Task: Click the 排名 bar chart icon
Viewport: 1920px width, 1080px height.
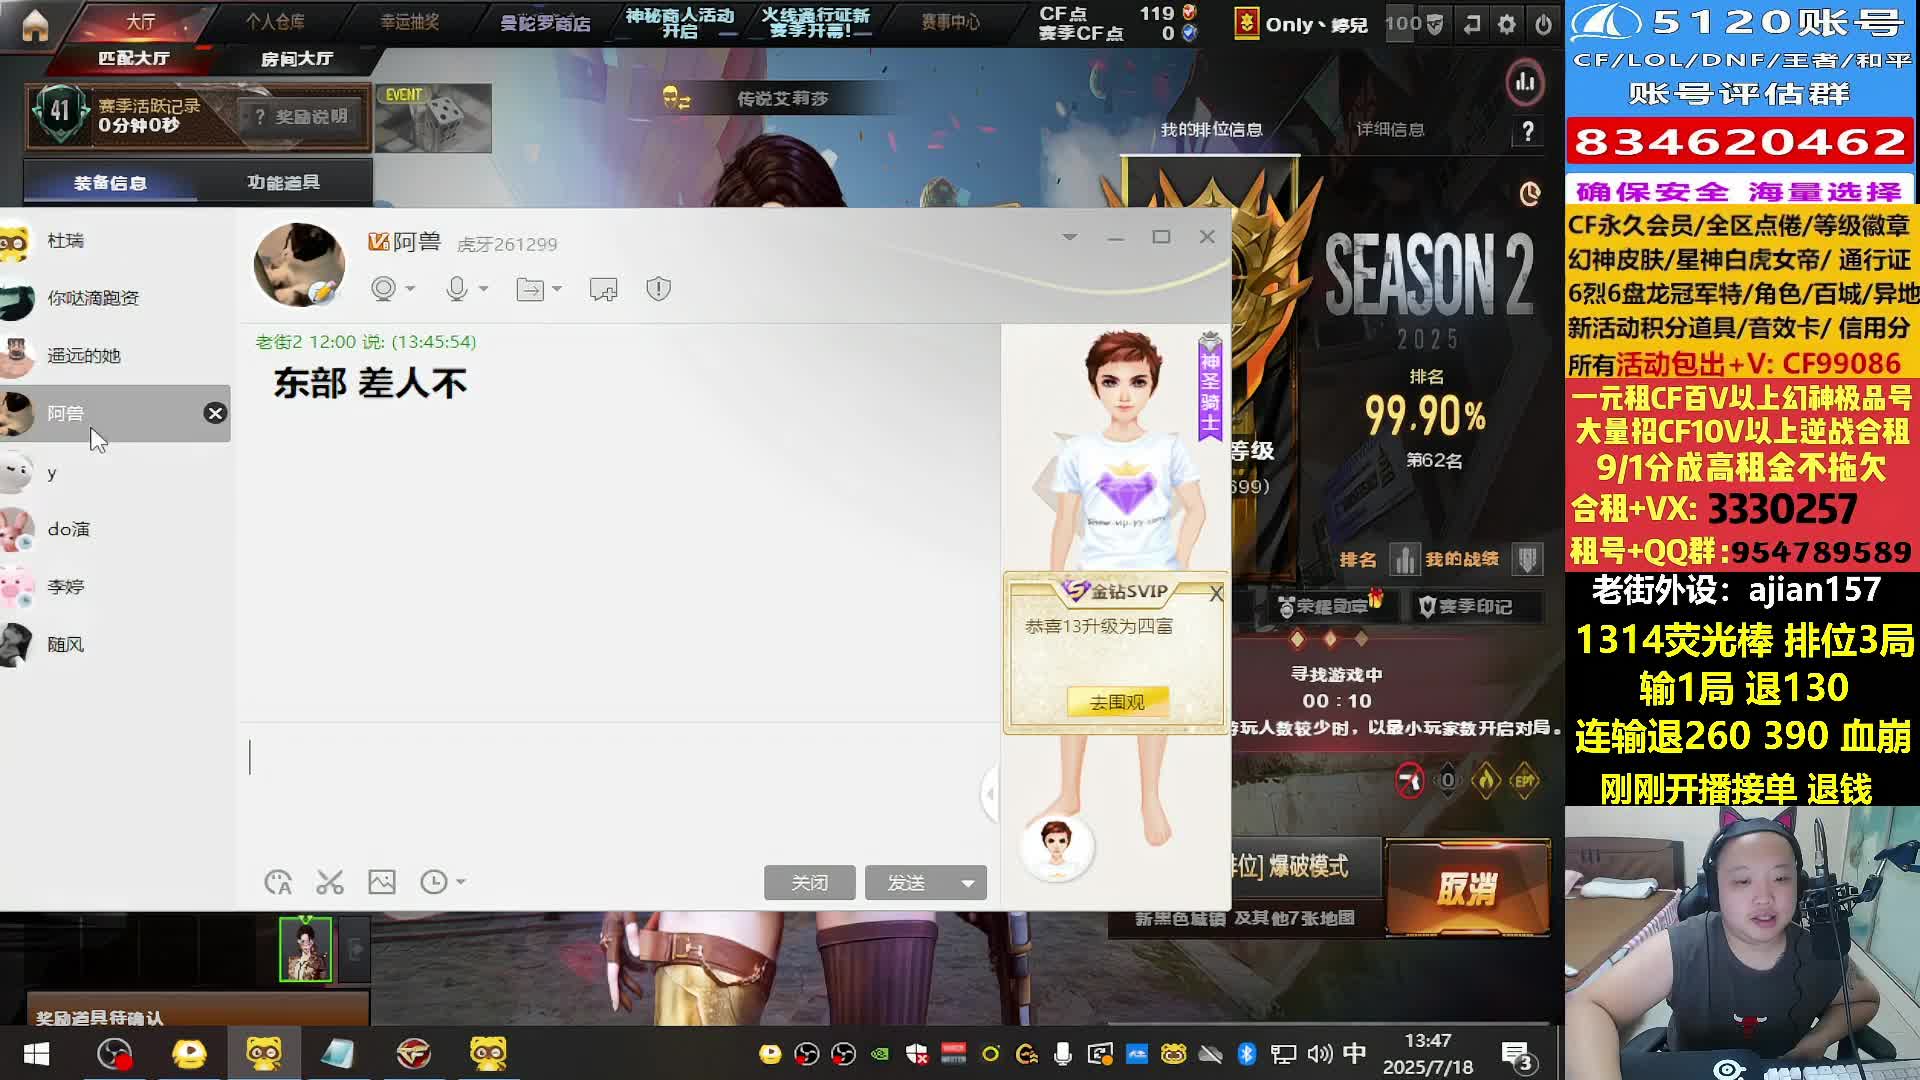Action: [1405, 560]
